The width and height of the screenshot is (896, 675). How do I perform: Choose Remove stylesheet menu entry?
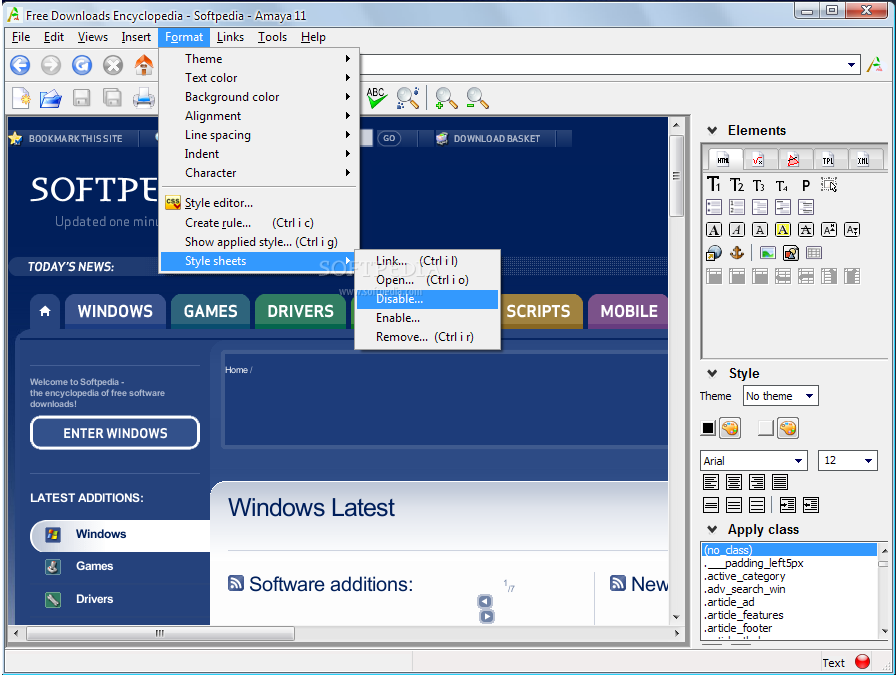(427, 337)
